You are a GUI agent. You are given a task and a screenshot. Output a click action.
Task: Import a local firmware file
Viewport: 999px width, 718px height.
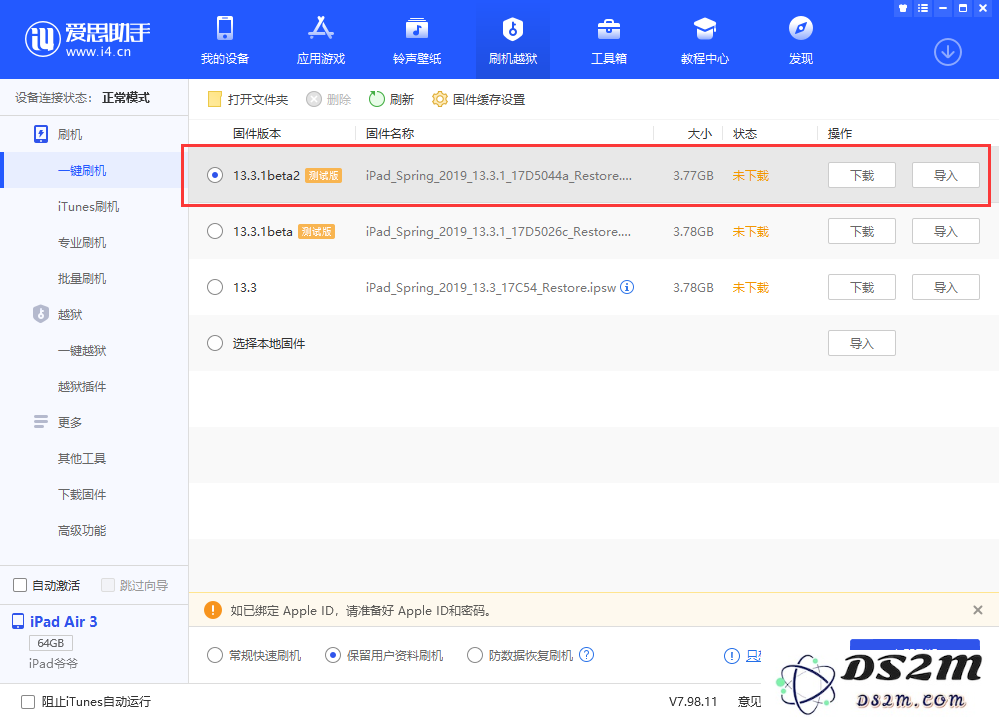tap(861, 343)
